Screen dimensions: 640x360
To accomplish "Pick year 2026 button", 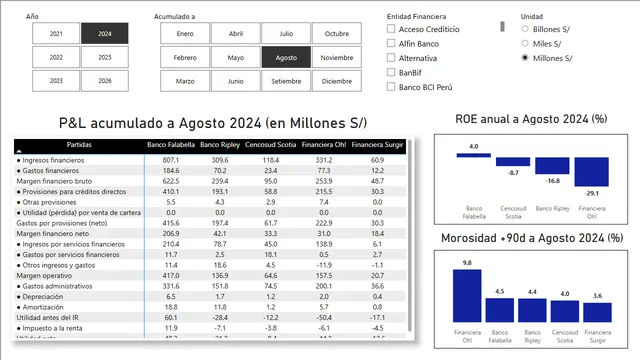I will tap(104, 81).
